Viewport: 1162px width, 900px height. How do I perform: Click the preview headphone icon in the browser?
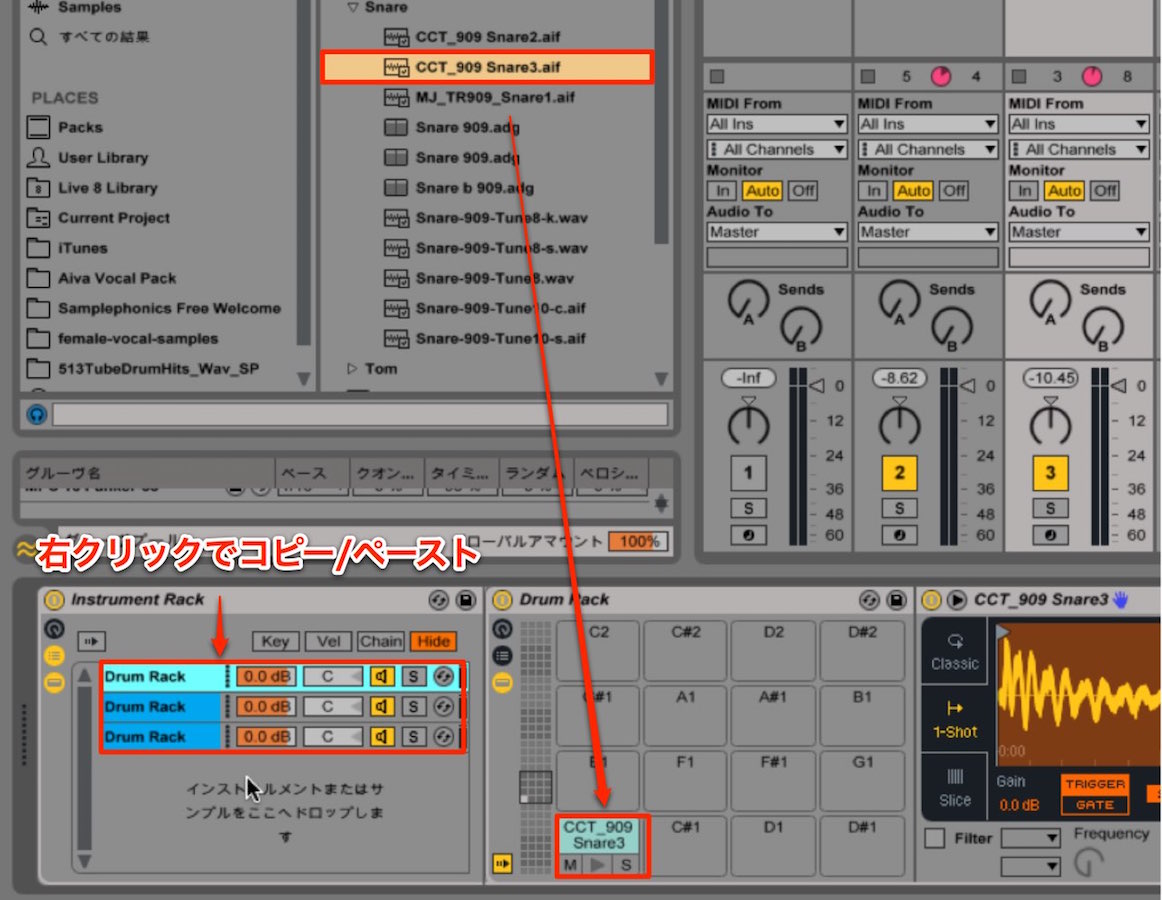point(36,414)
